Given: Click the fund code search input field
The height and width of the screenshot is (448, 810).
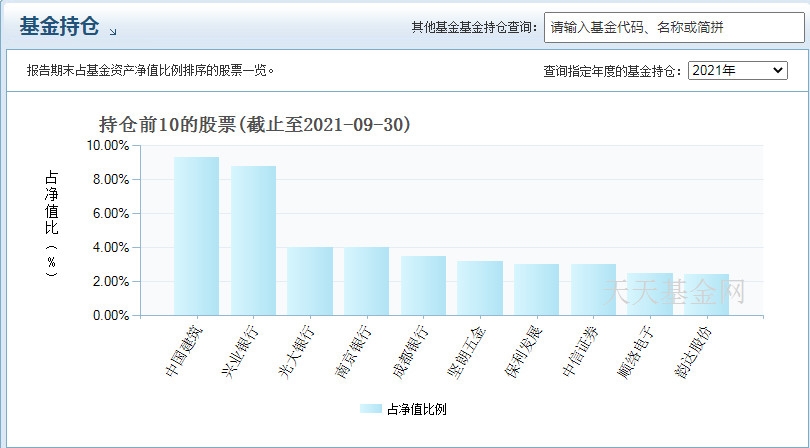Looking at the screenshot, I should pos(674,27).
